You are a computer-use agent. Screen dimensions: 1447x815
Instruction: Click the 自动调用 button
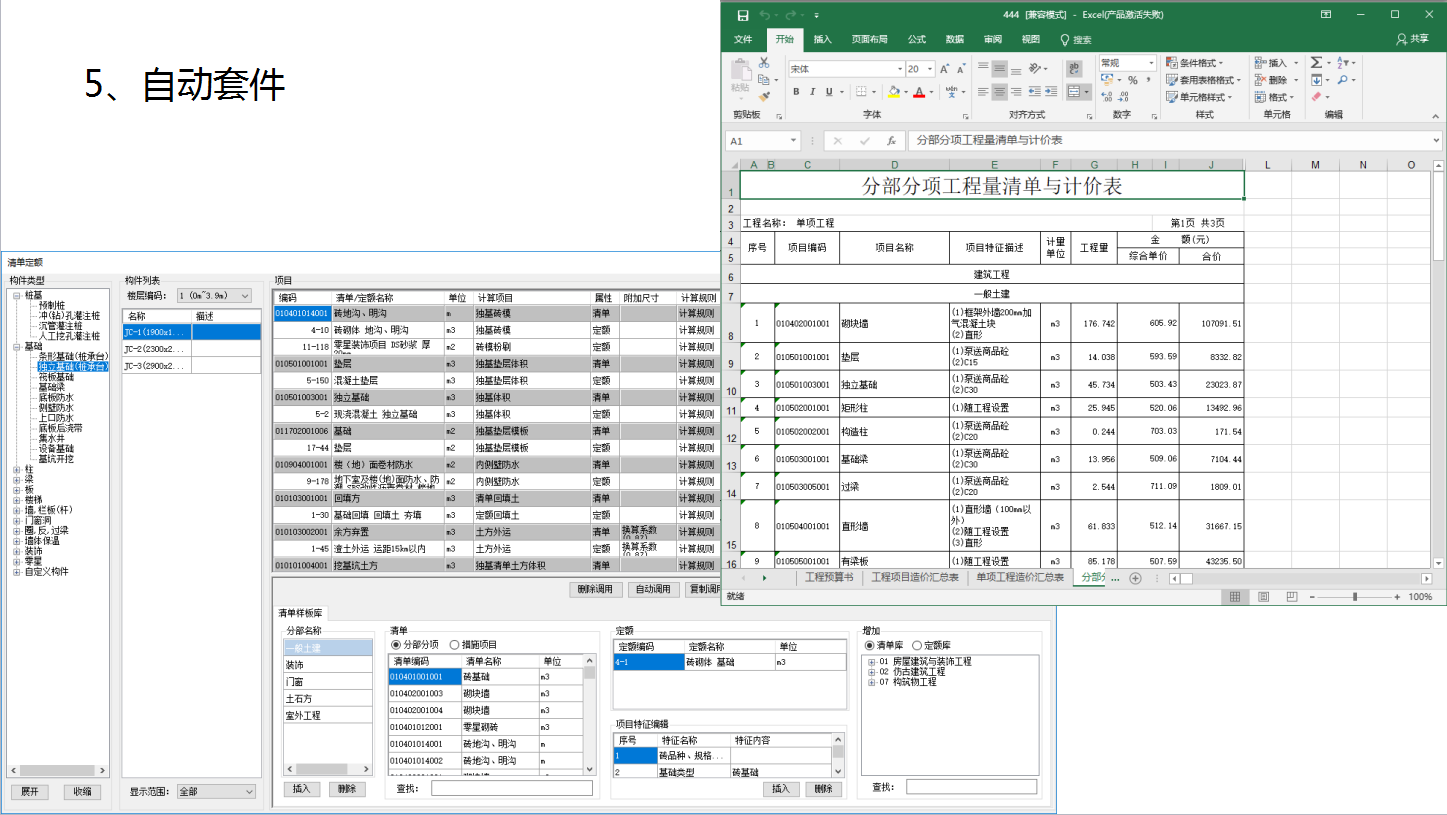pos(653,589)
